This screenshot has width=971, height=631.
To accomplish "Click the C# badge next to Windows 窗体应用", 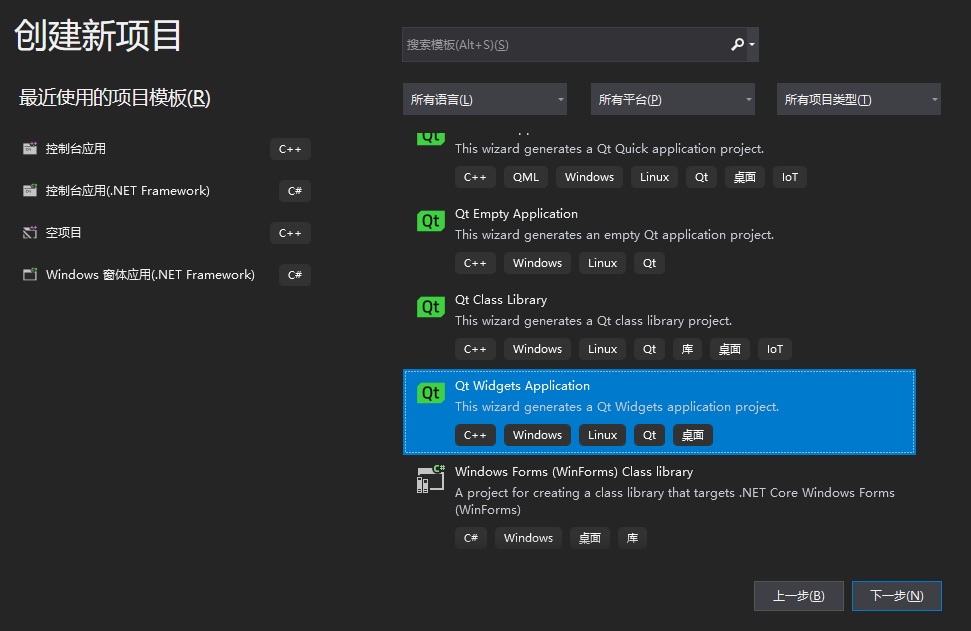I will 295,275.
